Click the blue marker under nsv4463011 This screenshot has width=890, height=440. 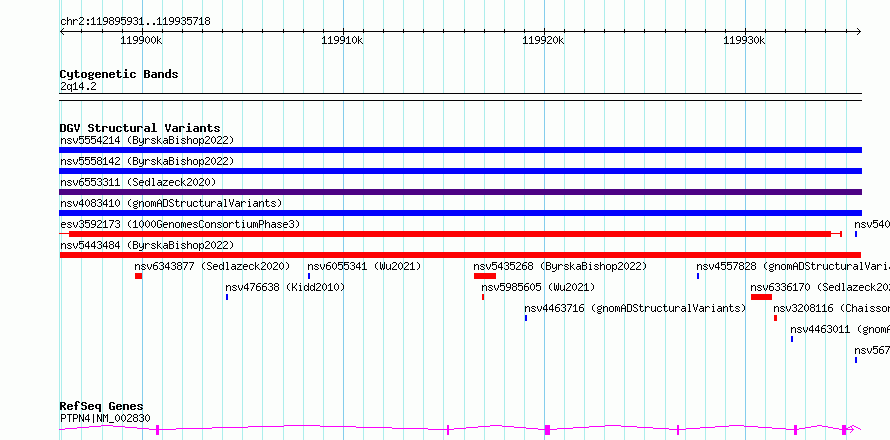click(x=792, y=339)
